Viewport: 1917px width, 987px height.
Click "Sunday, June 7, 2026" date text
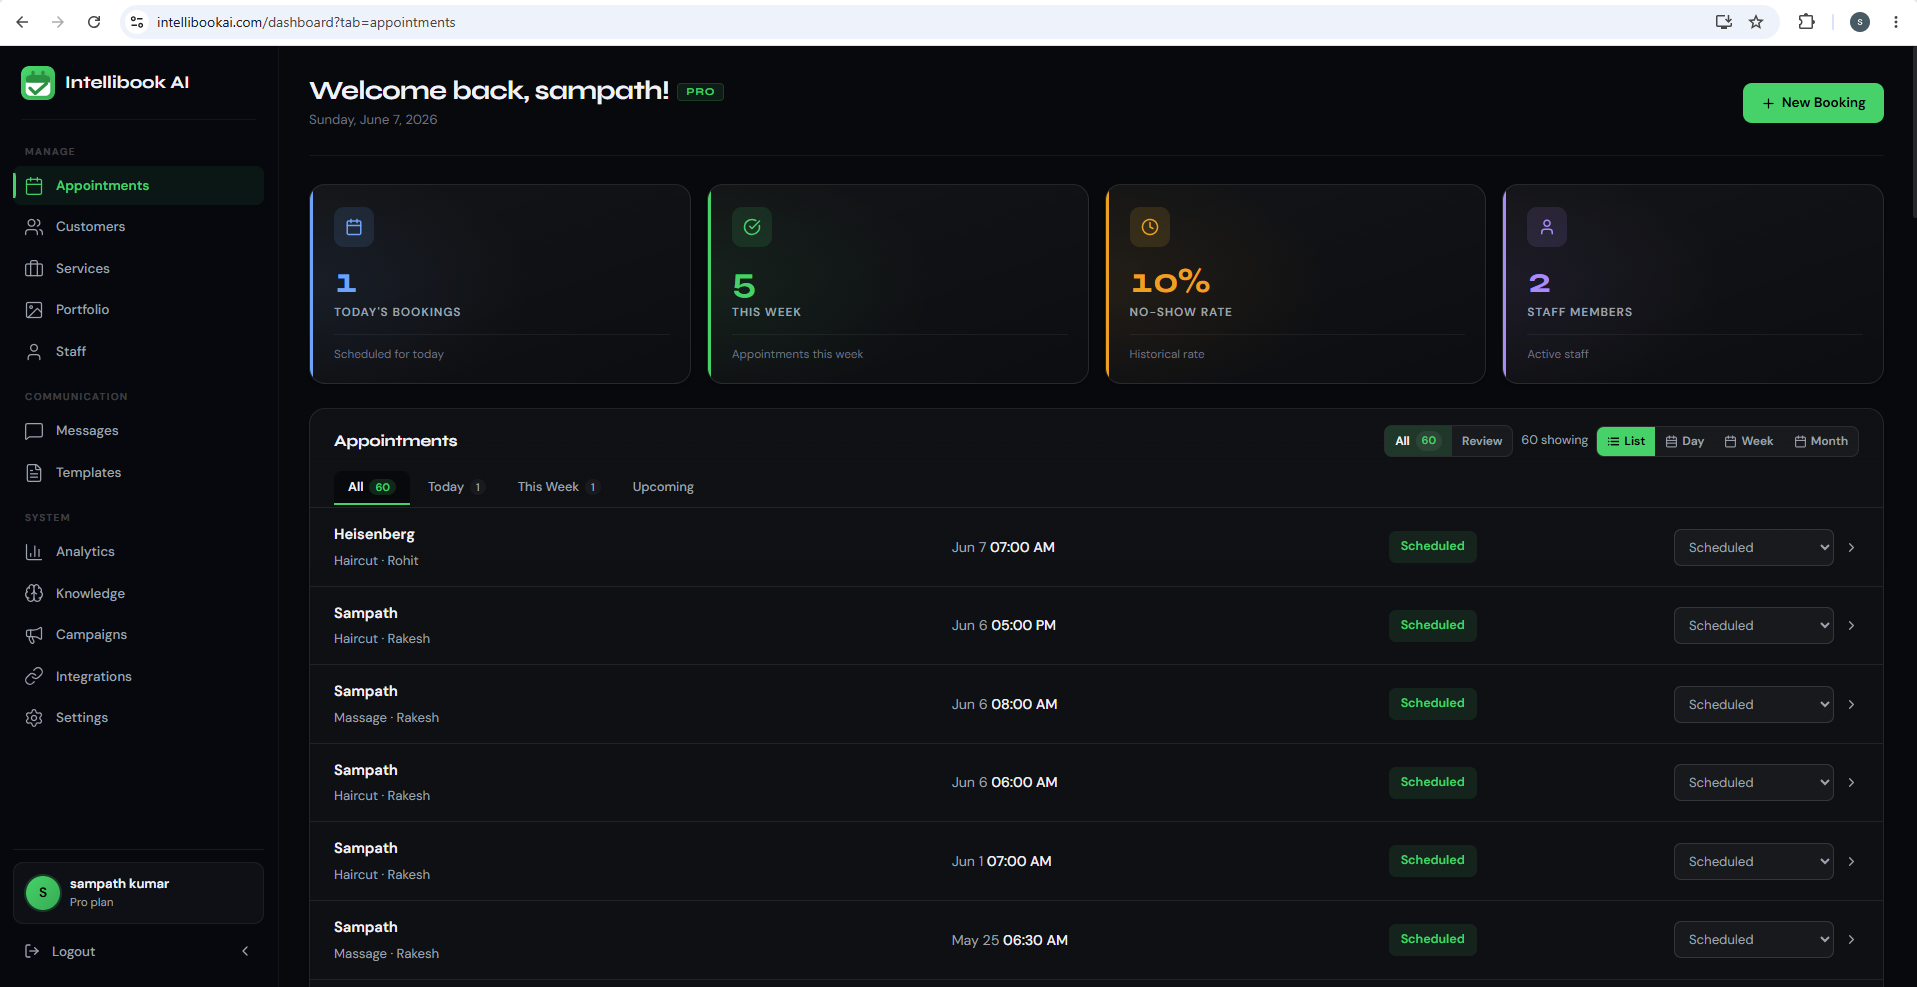[x=373, y=119]
